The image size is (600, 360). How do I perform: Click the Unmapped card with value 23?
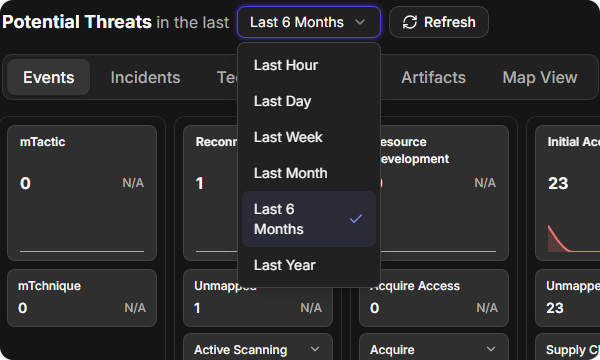pyautogui.click(x=567, y=298)
